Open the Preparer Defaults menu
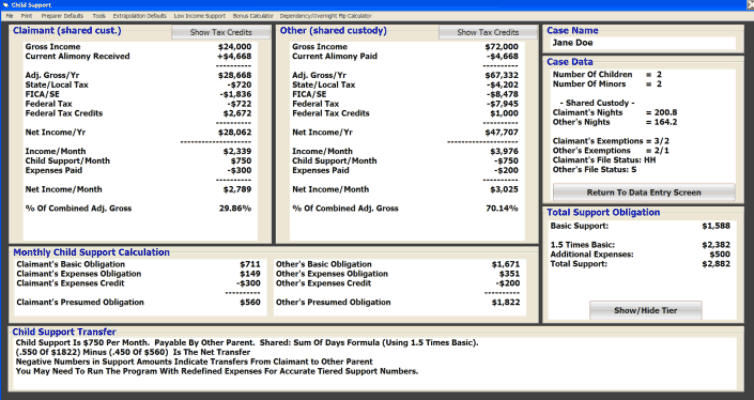This screenshot has width=754, height=400. click(61, 17)
